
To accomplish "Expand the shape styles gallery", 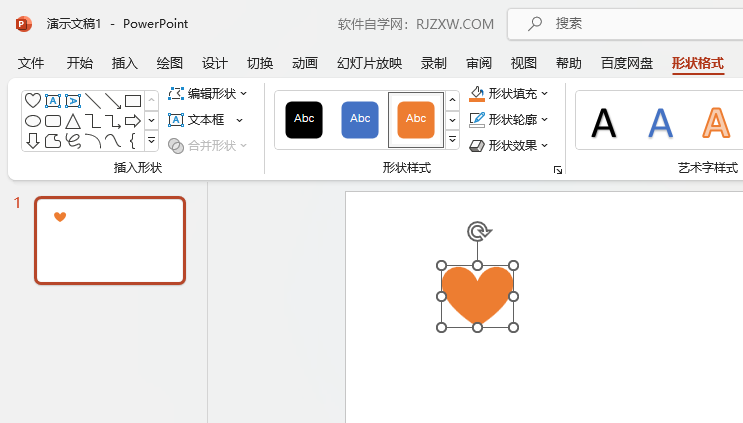I will coord(453,139).
